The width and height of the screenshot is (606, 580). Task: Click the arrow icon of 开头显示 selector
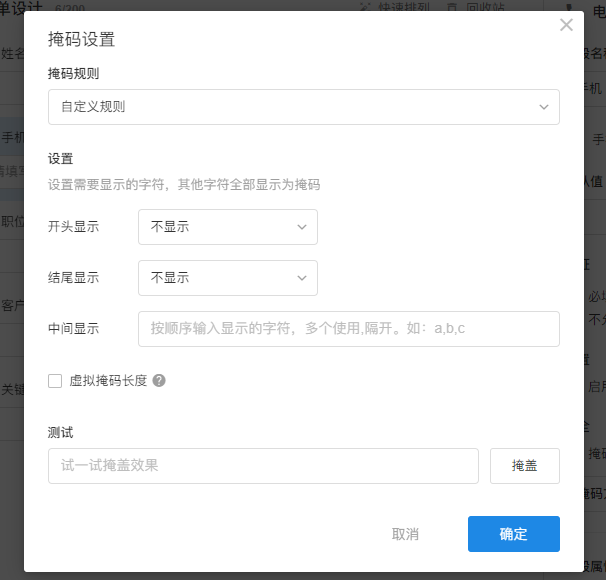pyautogui.click(x=302, y=227)
